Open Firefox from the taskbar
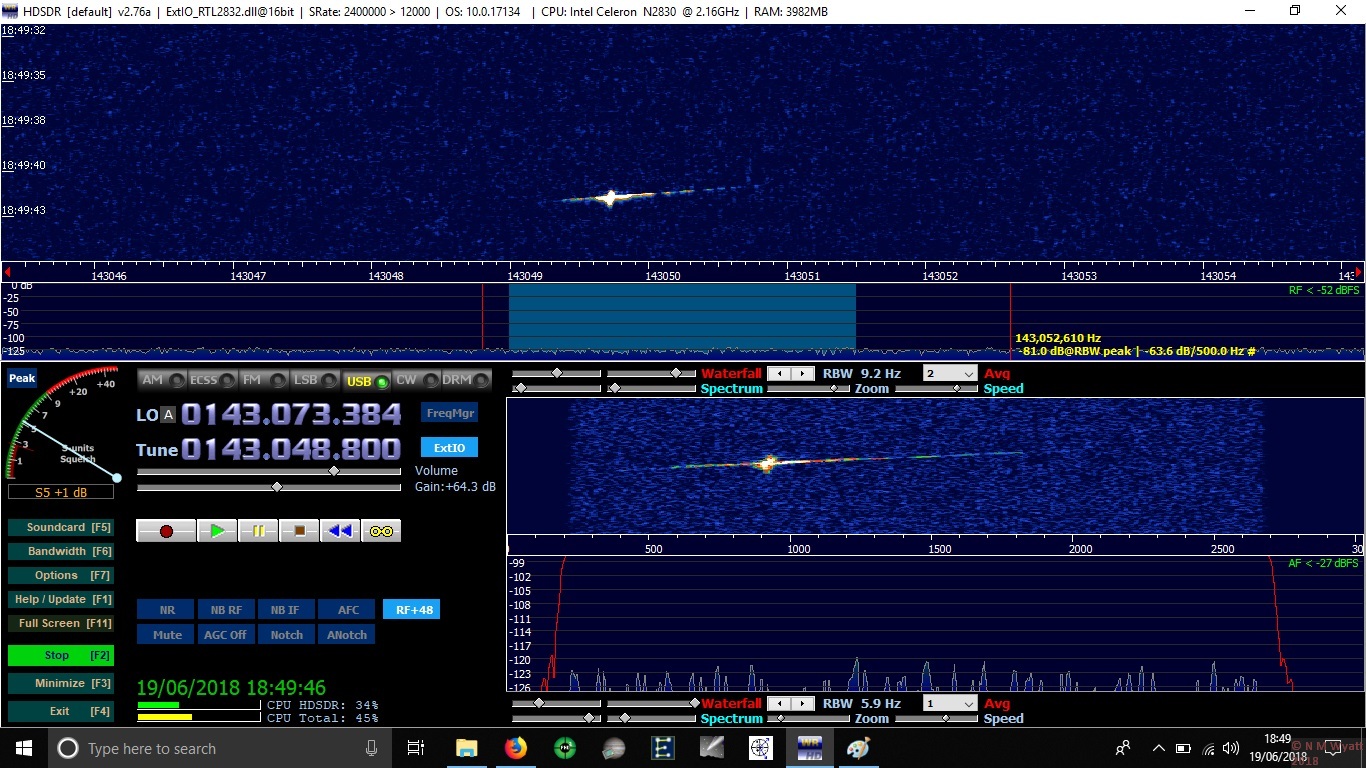 coord(516,748)
